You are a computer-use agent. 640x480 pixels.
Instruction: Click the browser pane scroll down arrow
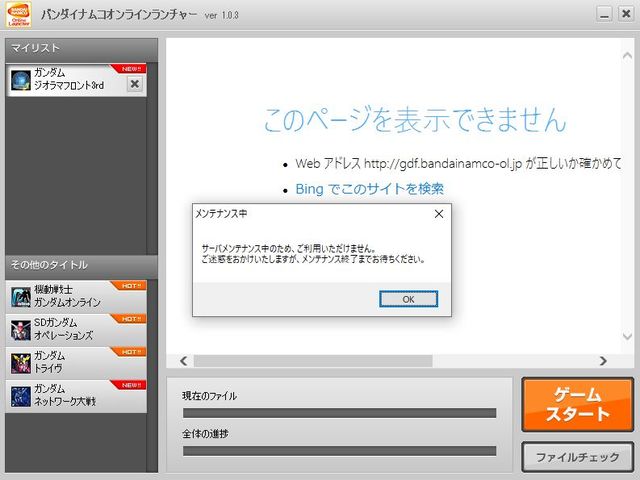click(x=627, y=336)
